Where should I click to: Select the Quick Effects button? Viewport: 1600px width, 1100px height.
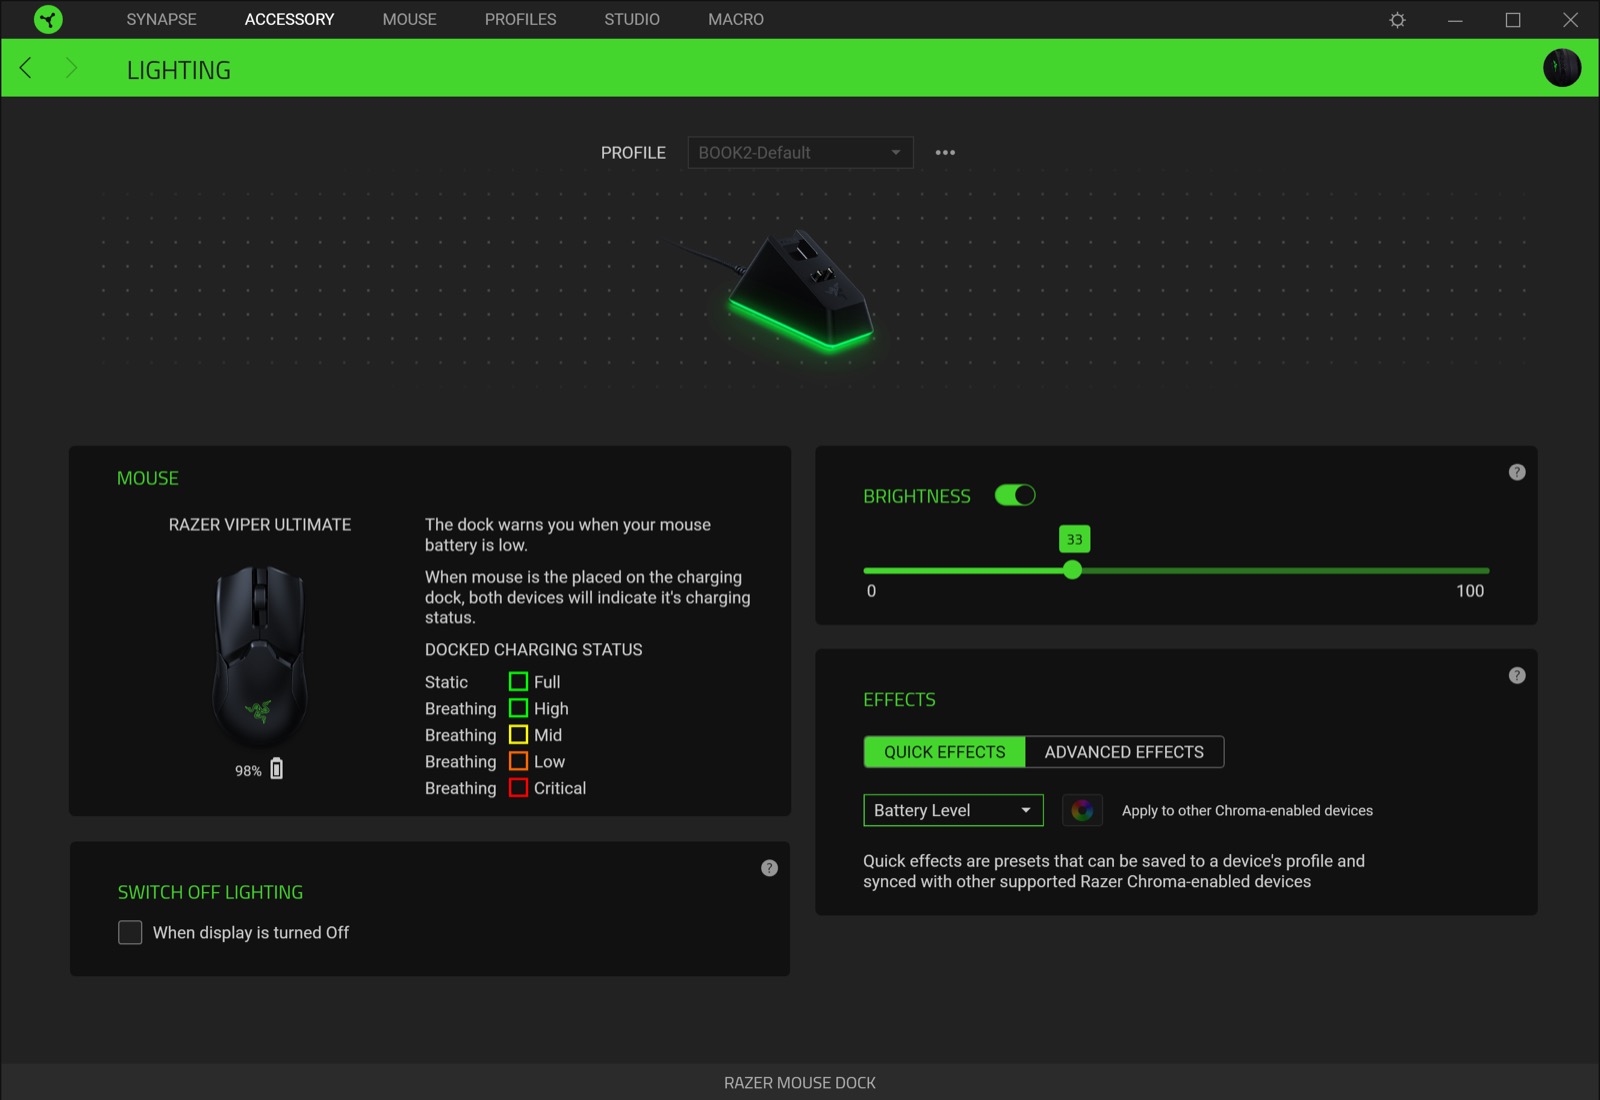944,752
